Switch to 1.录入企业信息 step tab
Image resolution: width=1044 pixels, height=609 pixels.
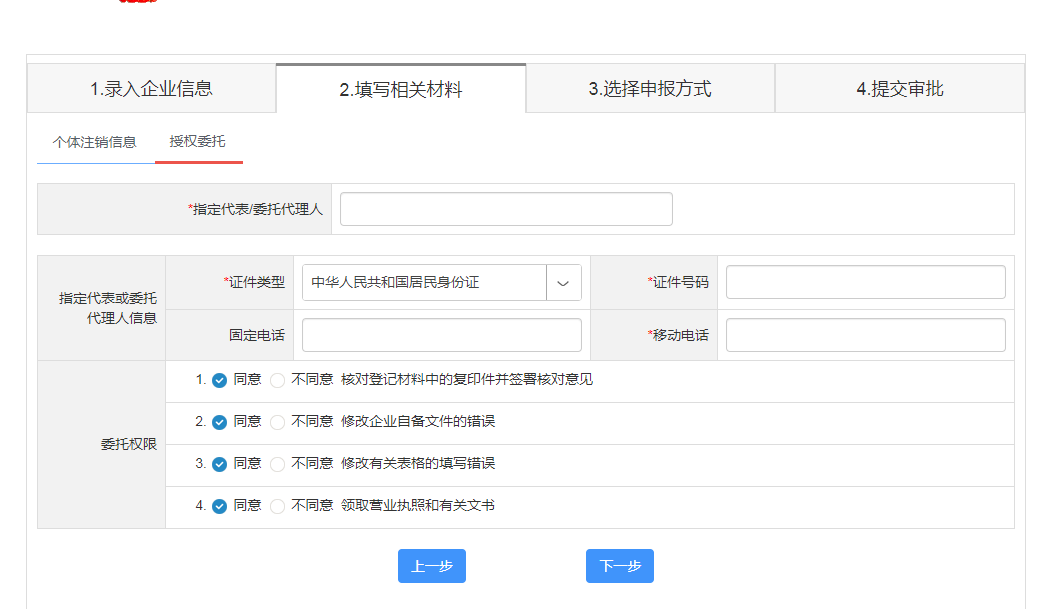click(x=151, y=89)
